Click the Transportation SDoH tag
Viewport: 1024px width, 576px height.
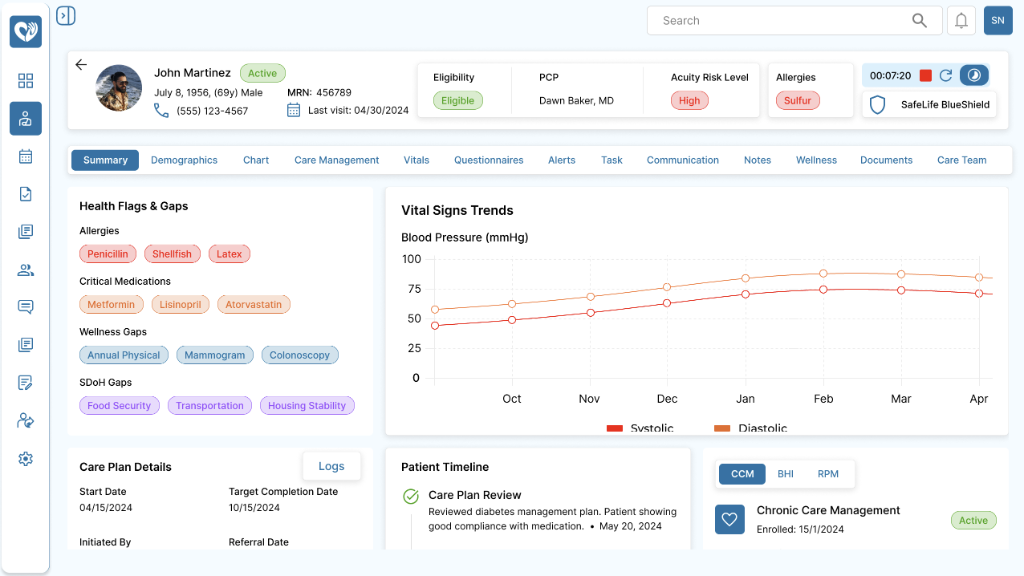point(210,406)
